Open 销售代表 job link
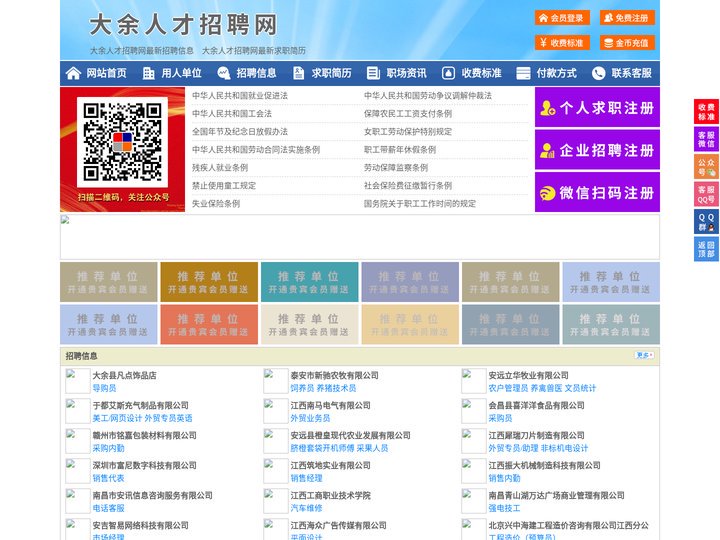Image resolution: width=720 pixels, height=540 pixels. [108, 478]
